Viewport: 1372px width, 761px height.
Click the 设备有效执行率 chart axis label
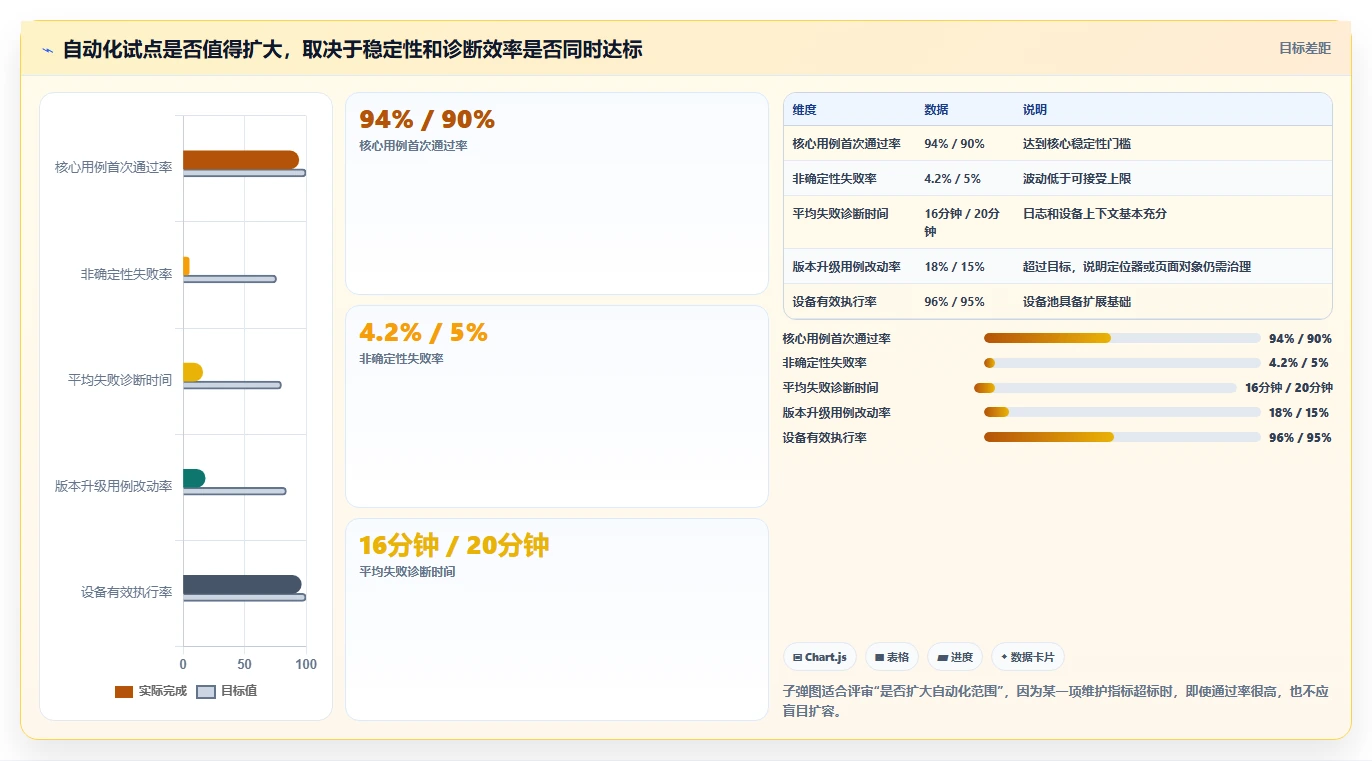(x=126, y=592)
